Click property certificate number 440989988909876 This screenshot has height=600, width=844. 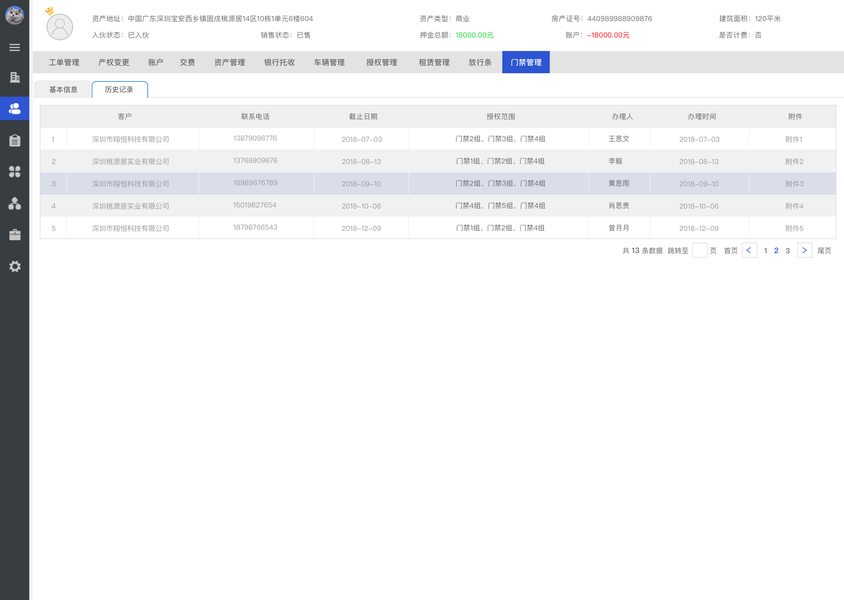[620, 18]
